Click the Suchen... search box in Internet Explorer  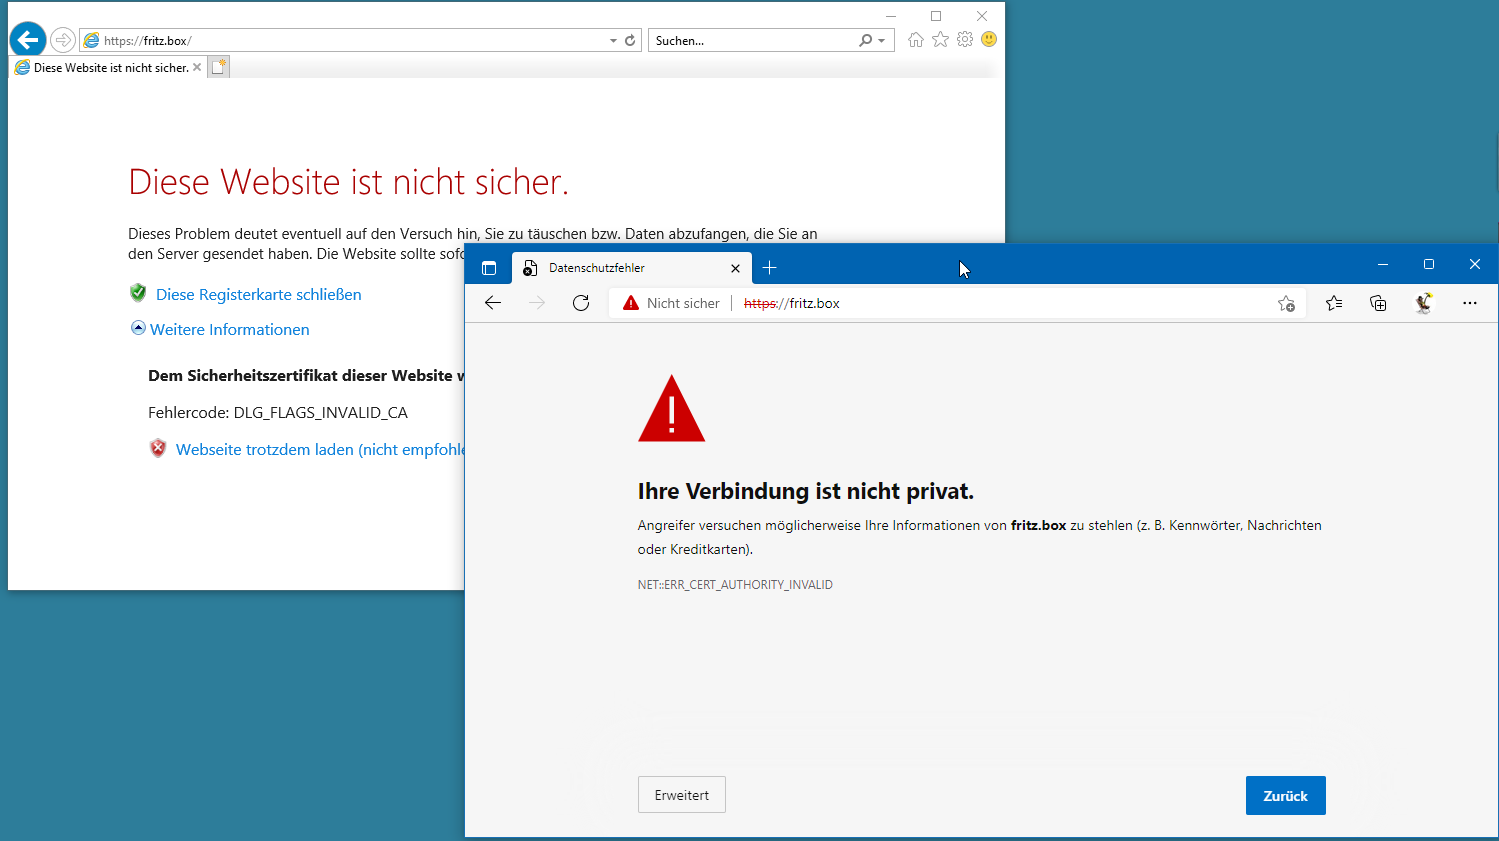pos(752,41)
